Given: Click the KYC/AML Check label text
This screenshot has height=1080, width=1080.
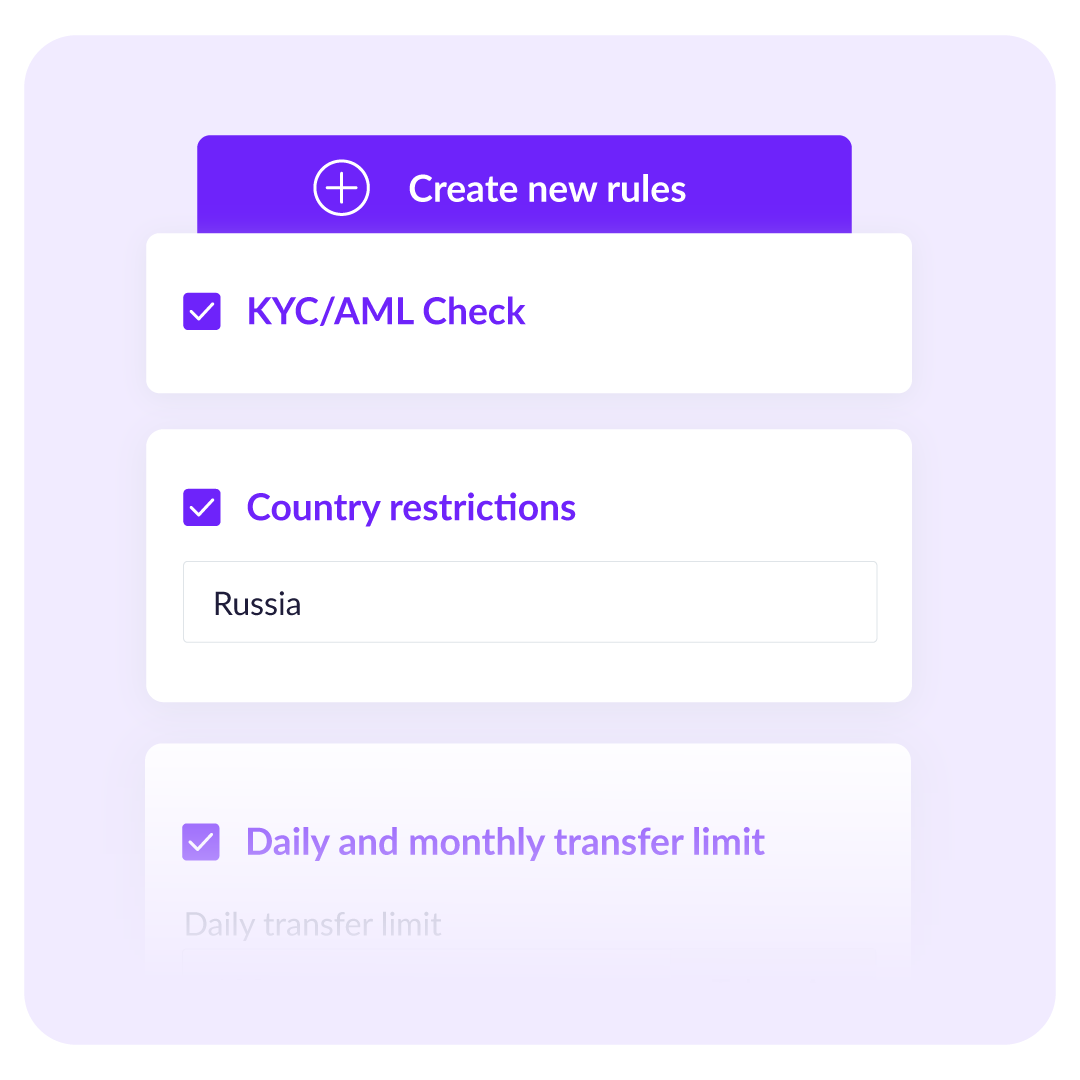Looking at the screenshot, I should [x=386, y=312].
